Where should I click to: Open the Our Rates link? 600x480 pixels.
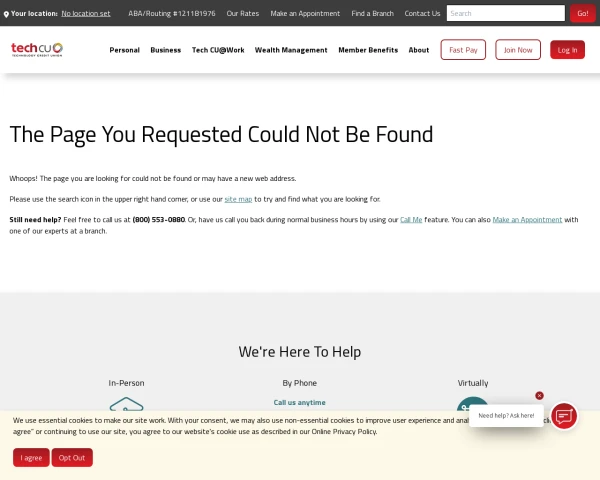(x=243, y=13)
